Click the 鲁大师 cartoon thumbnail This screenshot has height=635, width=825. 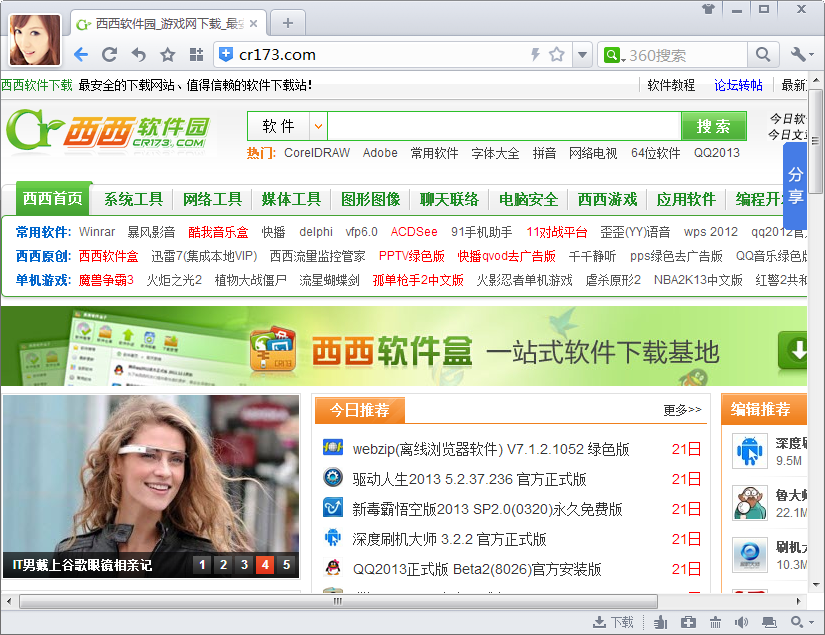(750, 503)
